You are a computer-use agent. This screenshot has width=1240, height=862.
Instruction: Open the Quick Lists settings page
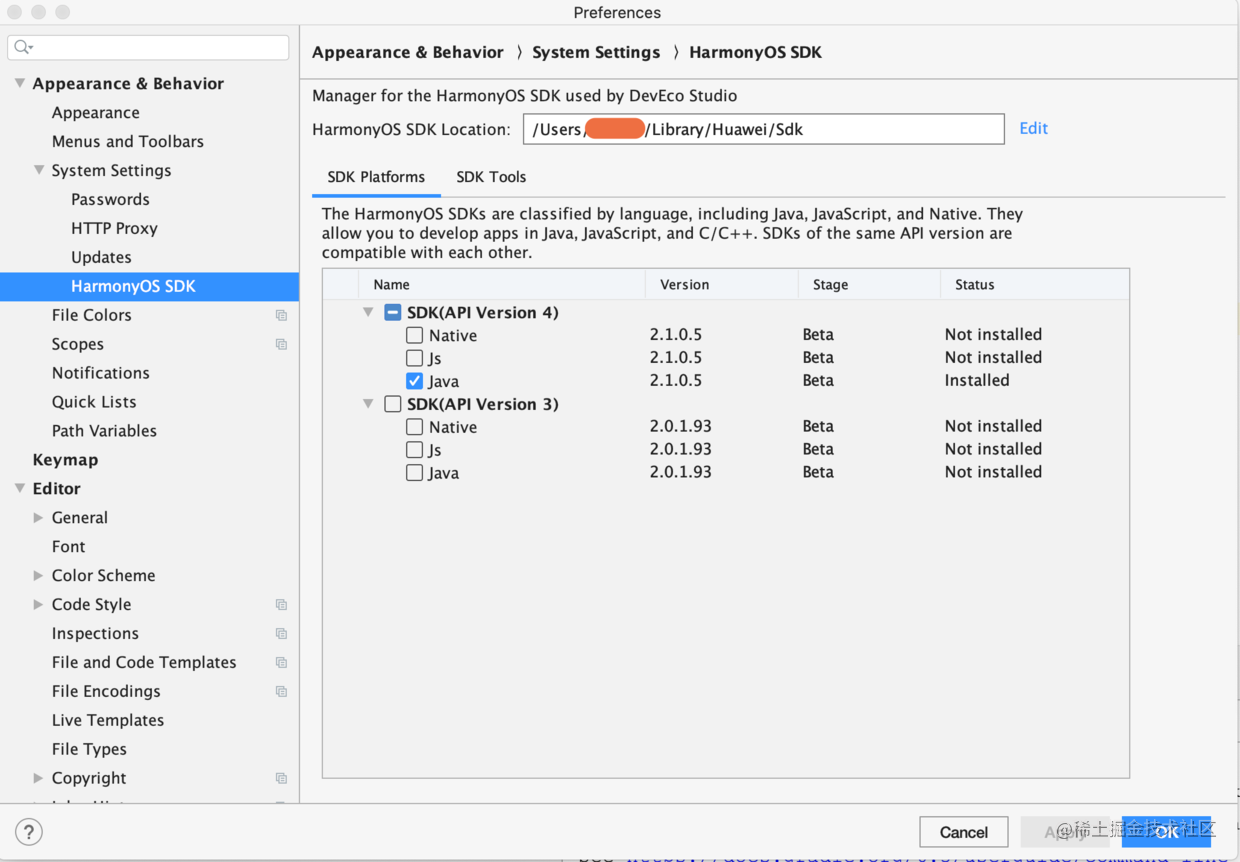click(94, 402)
